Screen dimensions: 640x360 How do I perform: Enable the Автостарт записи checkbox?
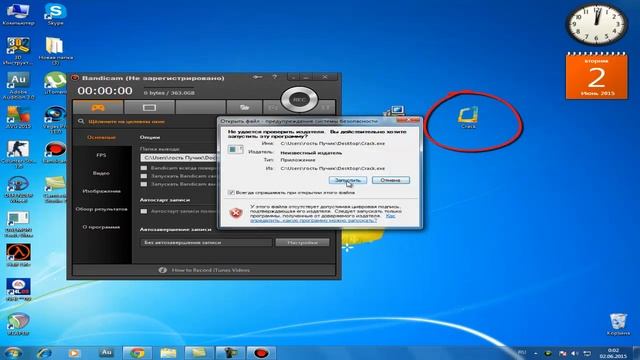(144, 211)
